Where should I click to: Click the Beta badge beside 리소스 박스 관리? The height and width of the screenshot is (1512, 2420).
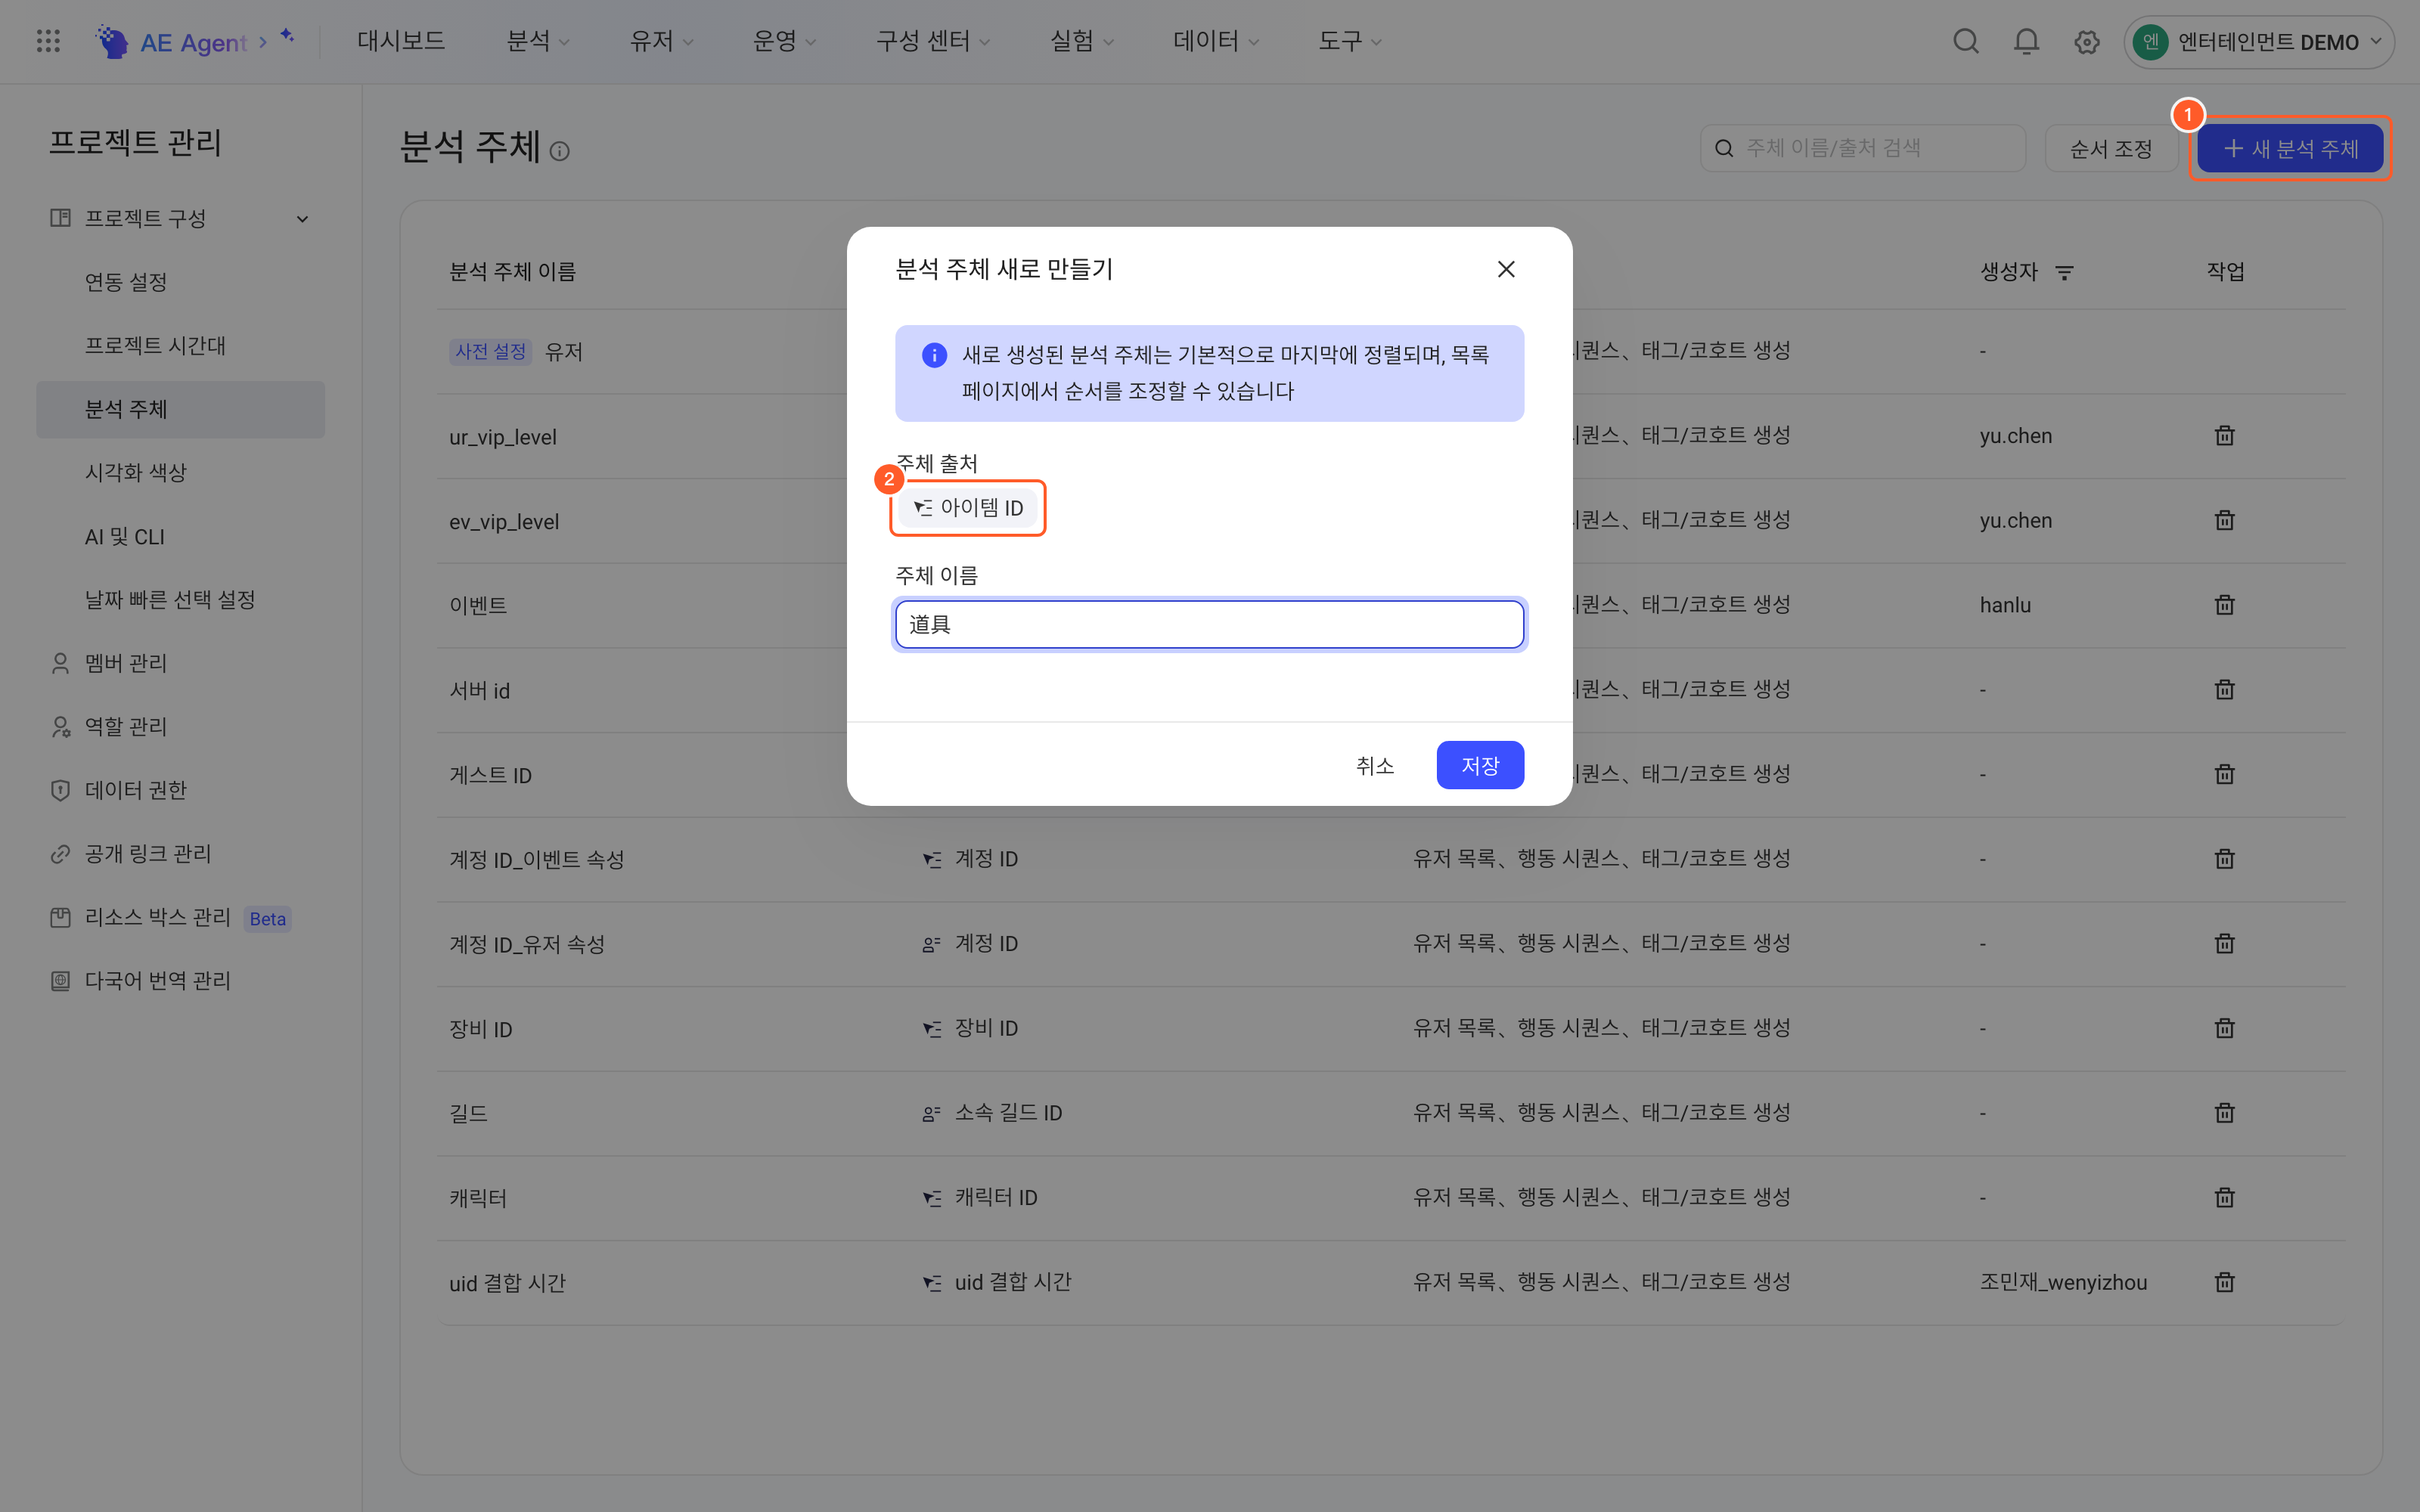268,919
